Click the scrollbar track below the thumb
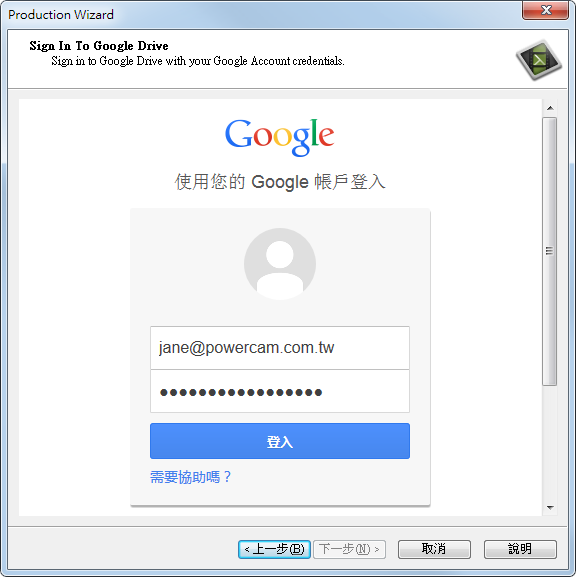 tap(550, 443)
